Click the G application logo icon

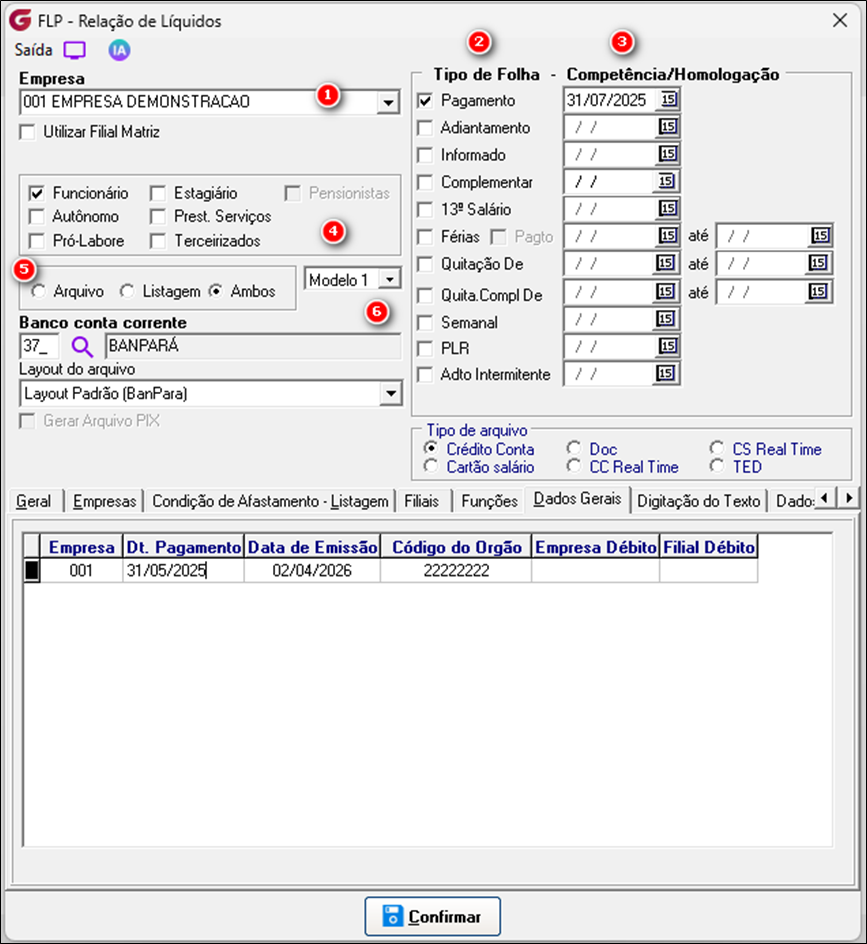(20, 20)
